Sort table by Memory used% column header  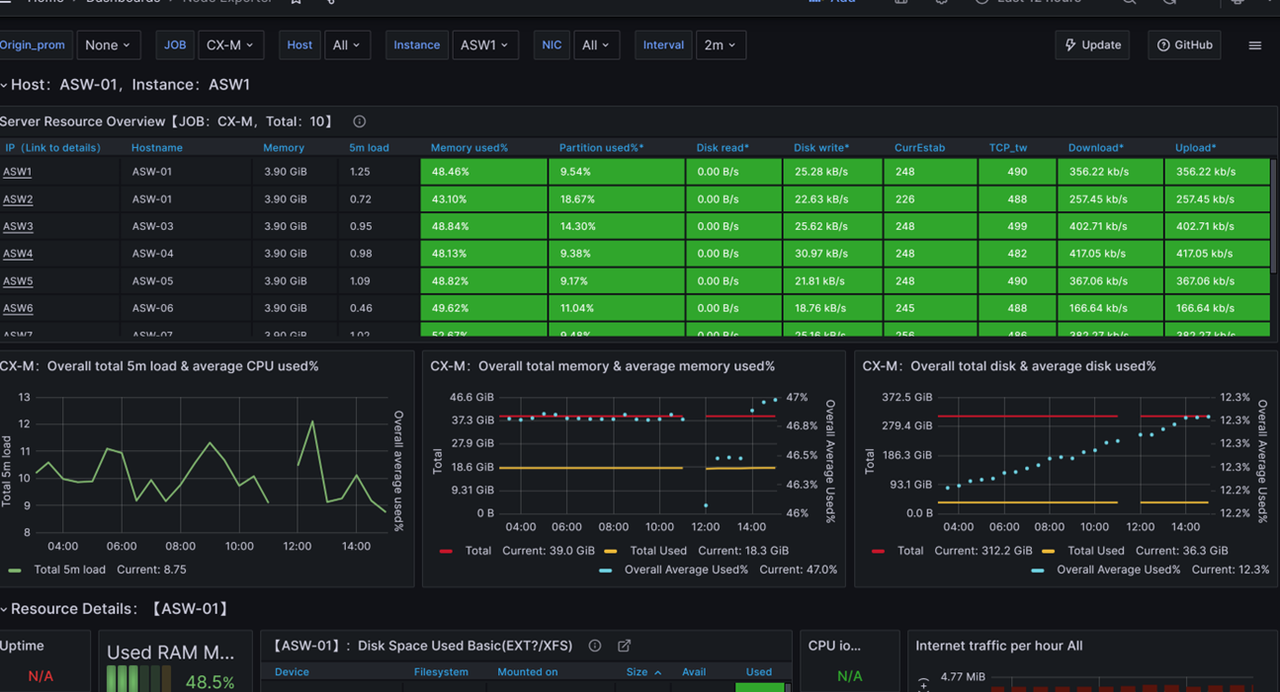pos(469,148)
